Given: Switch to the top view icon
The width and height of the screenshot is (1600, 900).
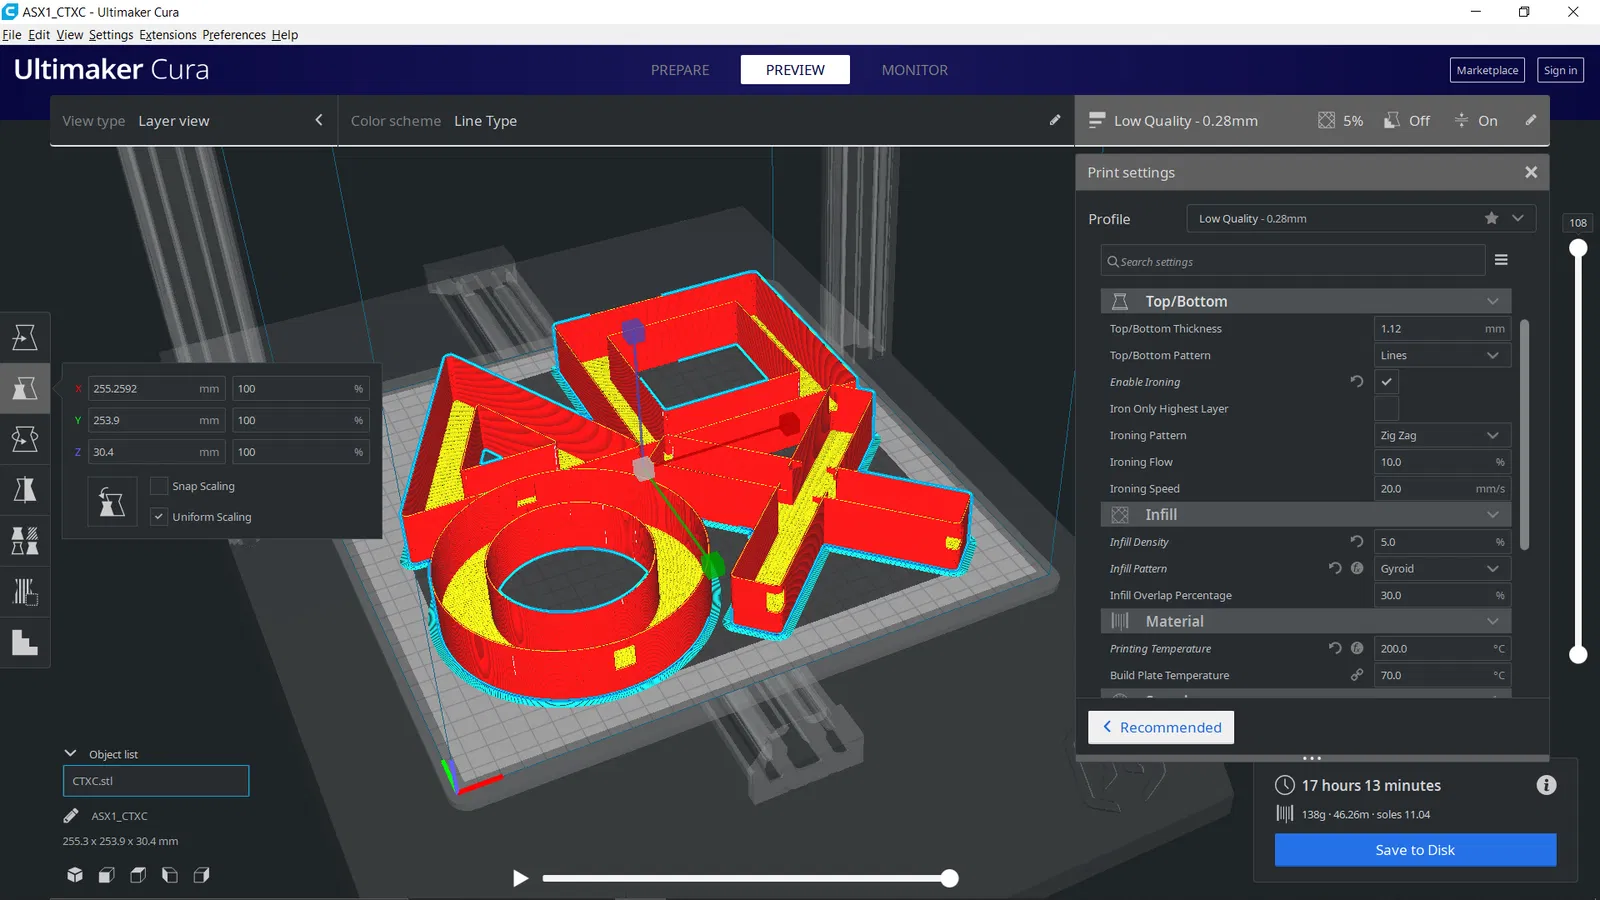Looking at the screenshot, I should point(138,875).
